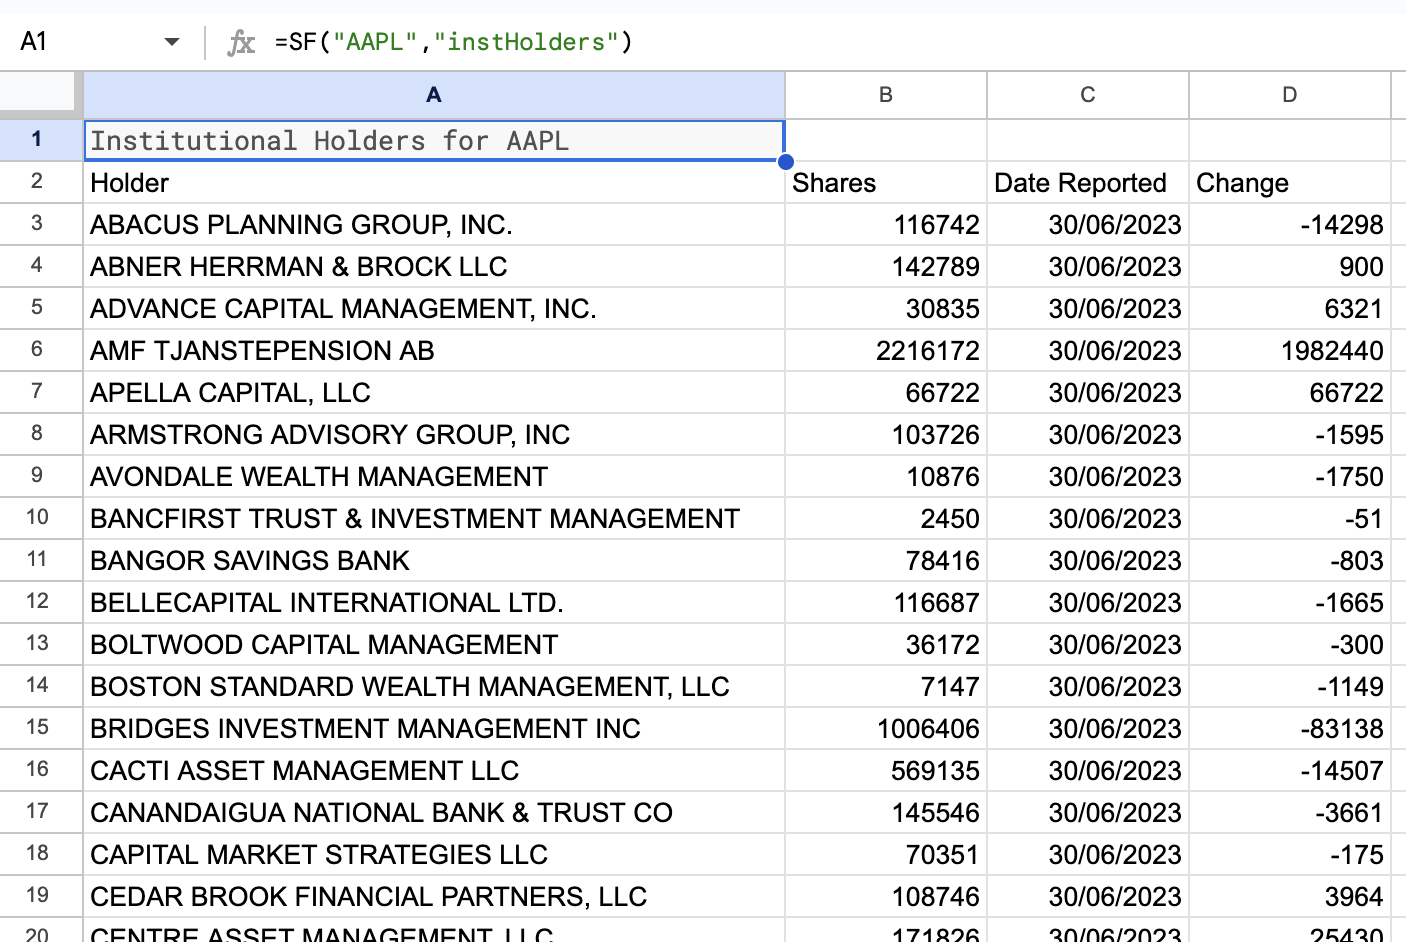This screenshot has width=1406, height=942.
Task: Click cell 'AMF TJANSTEPENSION AB'
Action: (x=434, y=351)
